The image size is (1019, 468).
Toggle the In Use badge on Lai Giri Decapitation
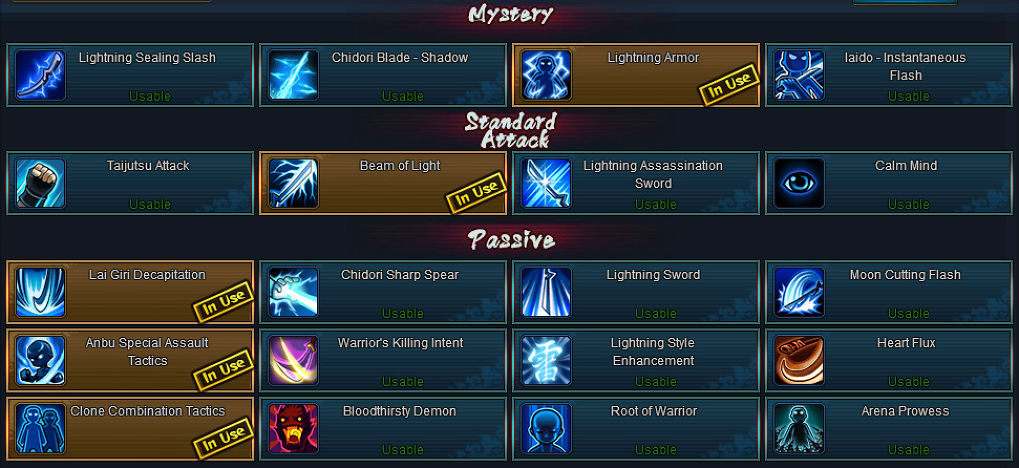point(223,301)
